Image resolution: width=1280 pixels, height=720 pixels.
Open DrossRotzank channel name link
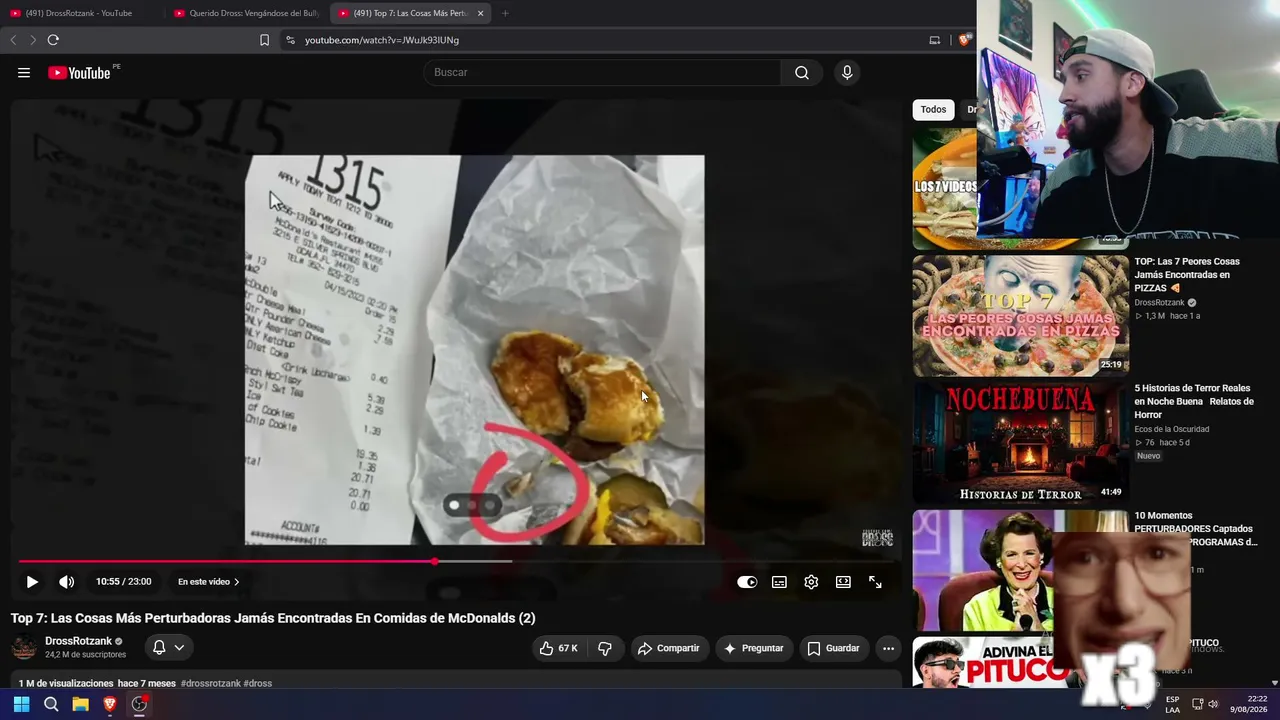(78, 641)
